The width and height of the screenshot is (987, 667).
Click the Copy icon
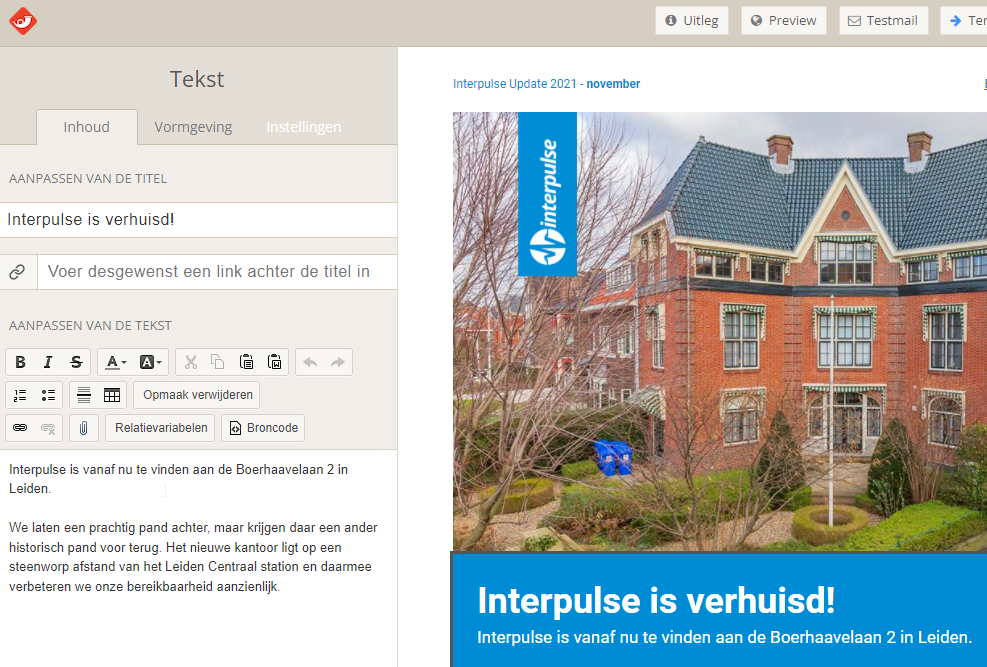pos(218,362)
